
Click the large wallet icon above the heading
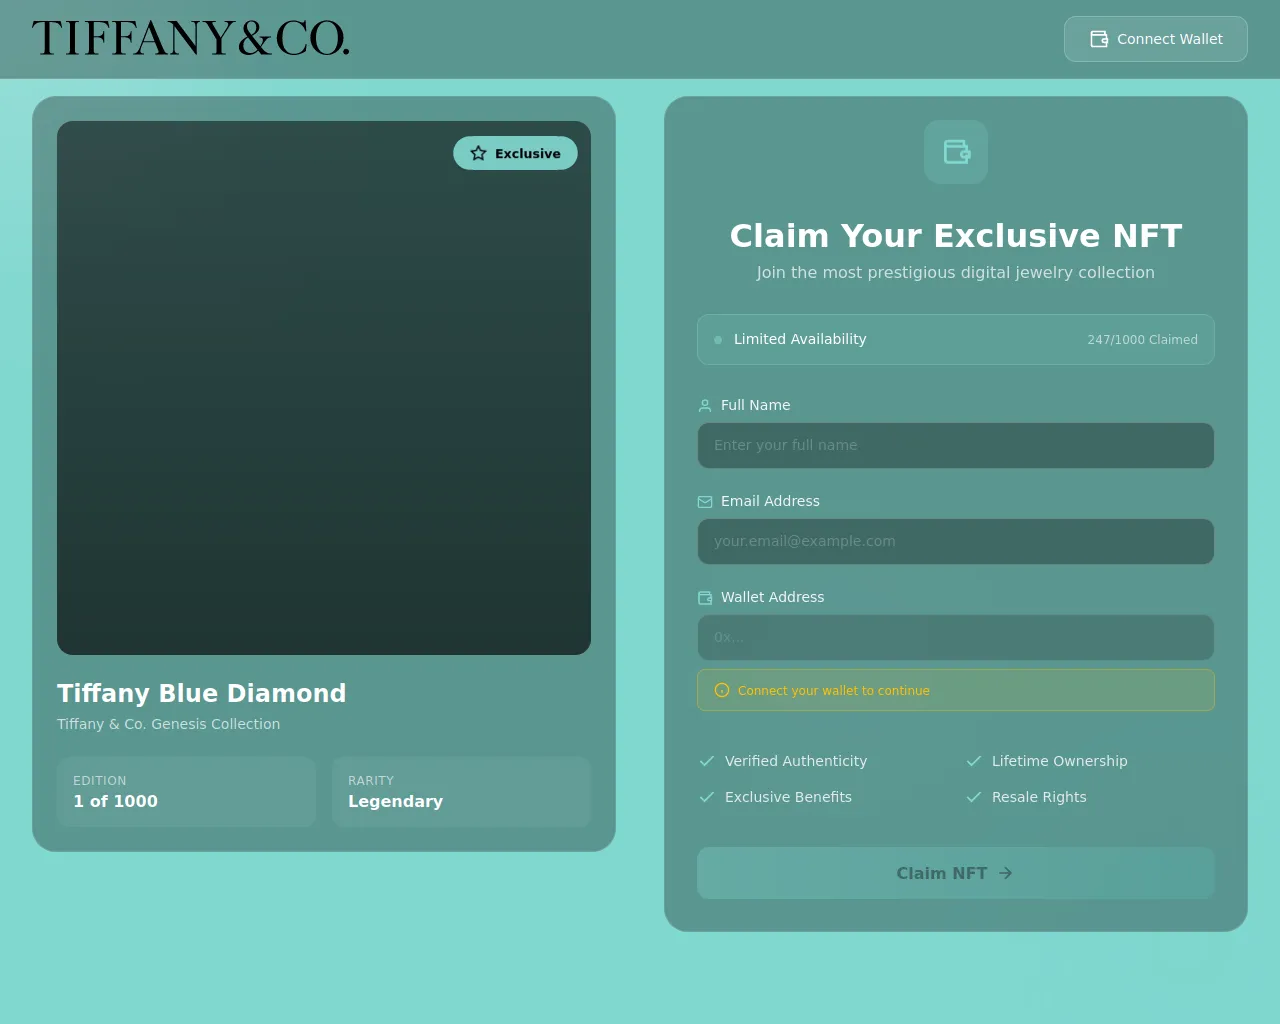[x=956, y=152]
